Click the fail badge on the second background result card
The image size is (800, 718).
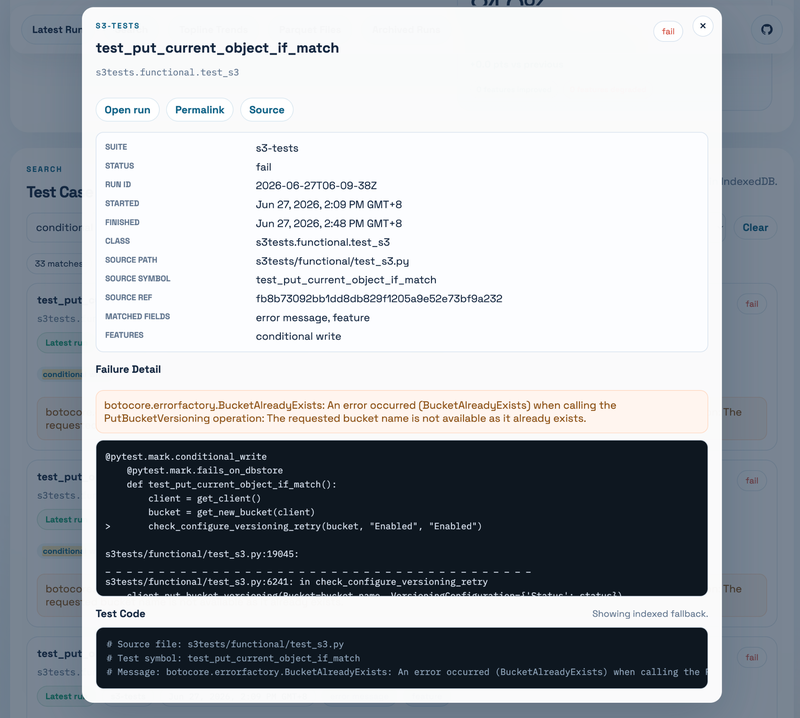coord(752,481)
